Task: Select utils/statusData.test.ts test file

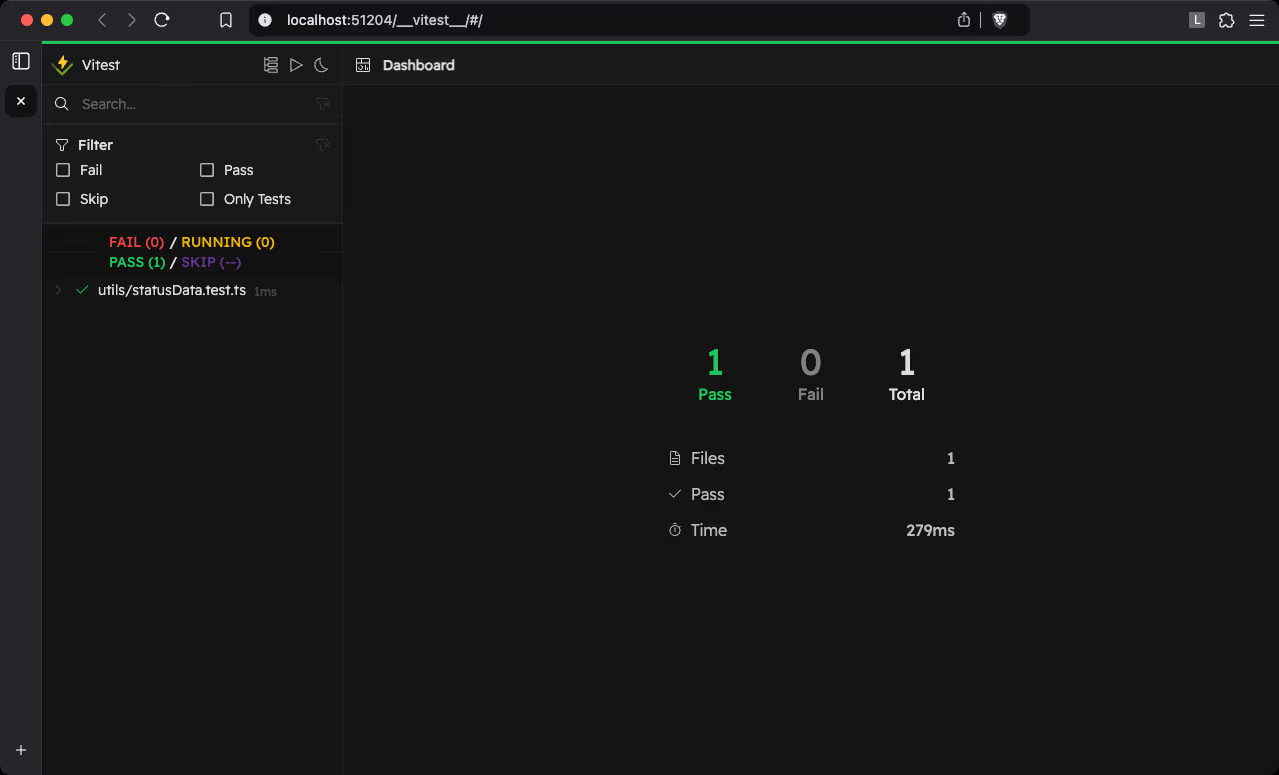Action: (171, 291)
